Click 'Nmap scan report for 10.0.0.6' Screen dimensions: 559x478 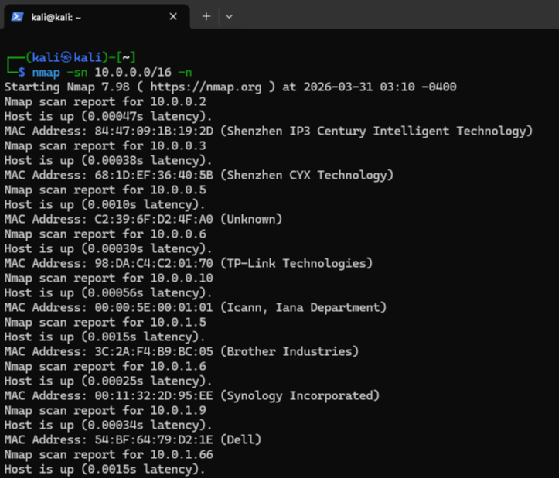(x=105, y=234)
